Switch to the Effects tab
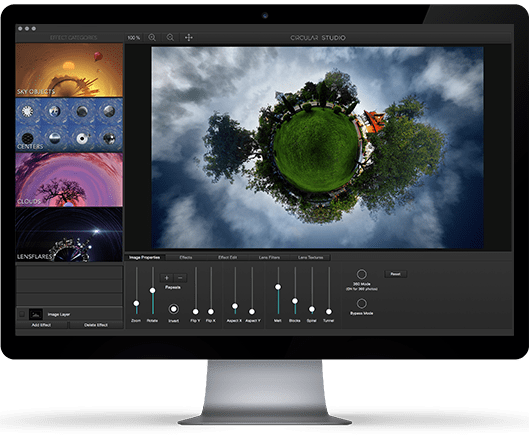This screenshot has width=529, height=439. point(186,257)
